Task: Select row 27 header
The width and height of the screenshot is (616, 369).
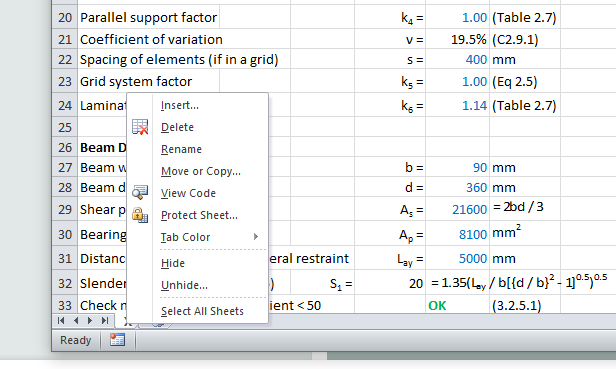Action: 65,167
